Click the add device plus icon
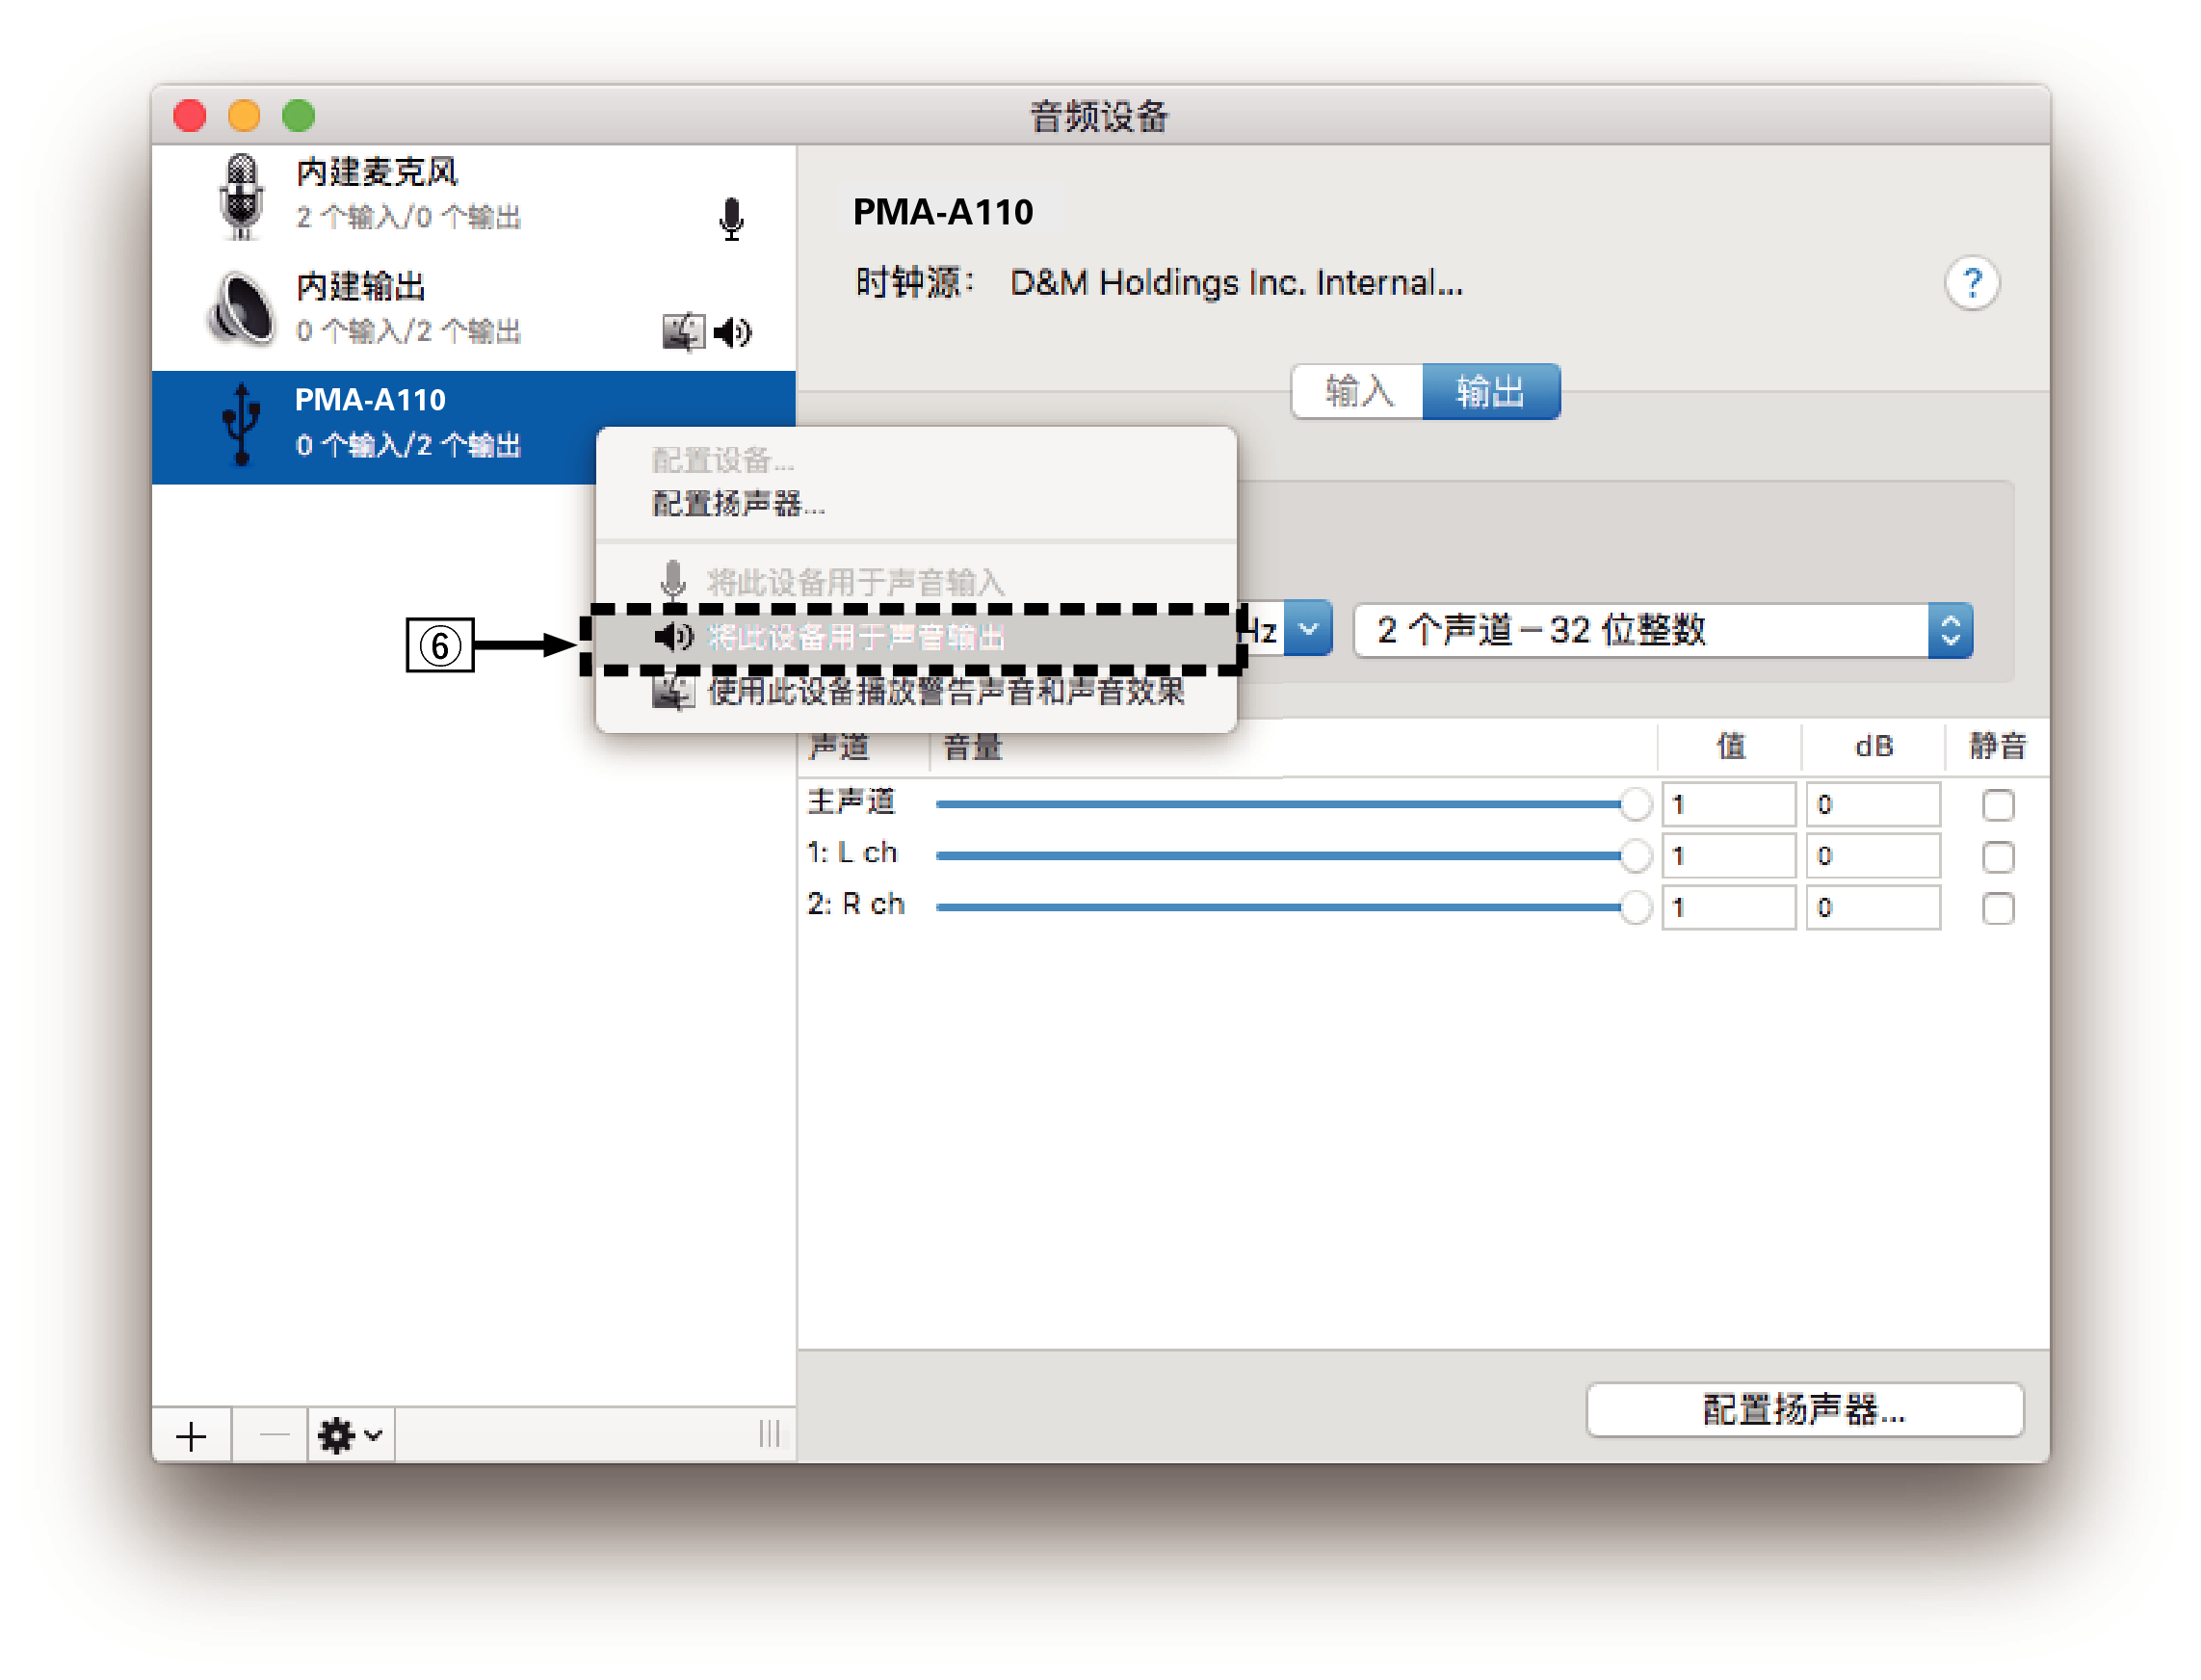This screenshot has height=1680, width=2201. pyautogui.click(x=192, y=1435)
